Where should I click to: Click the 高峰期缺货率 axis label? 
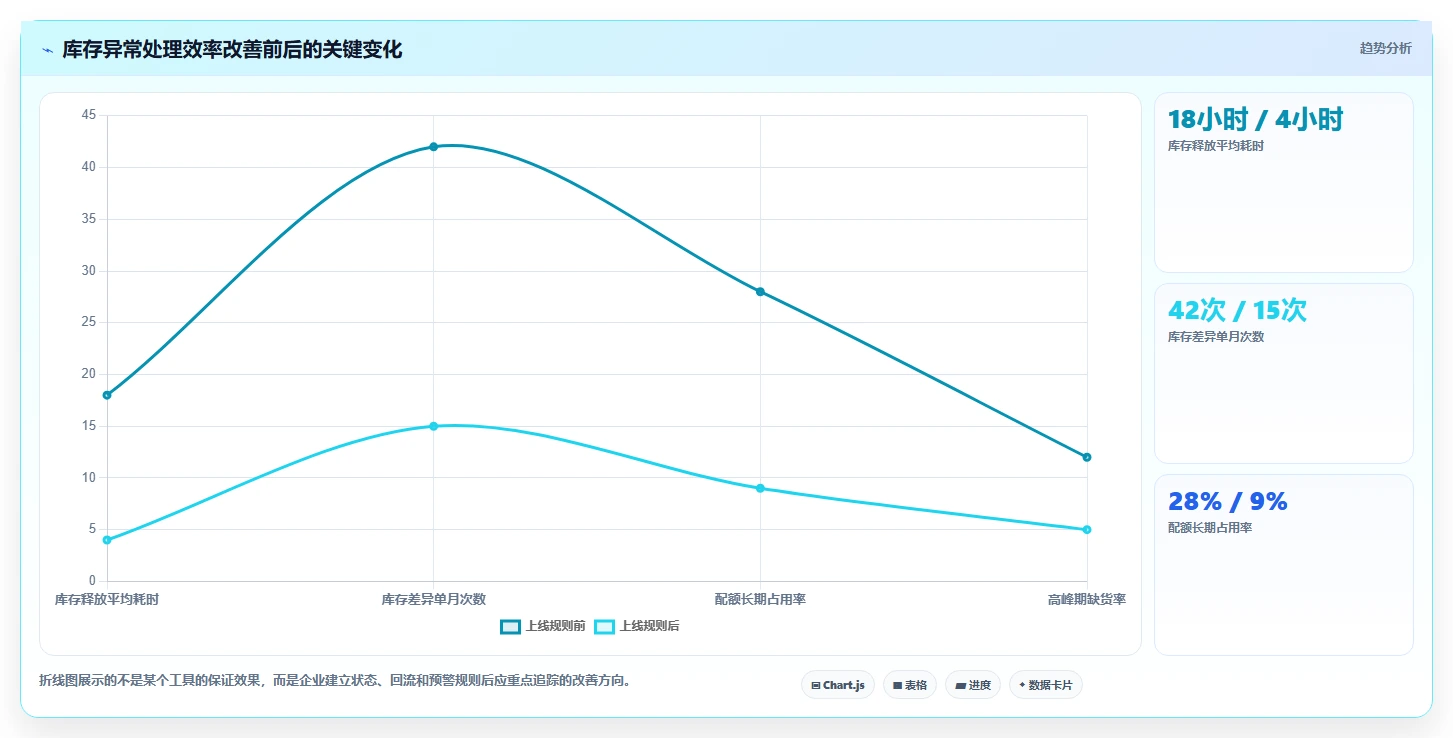click(1087, 600)
